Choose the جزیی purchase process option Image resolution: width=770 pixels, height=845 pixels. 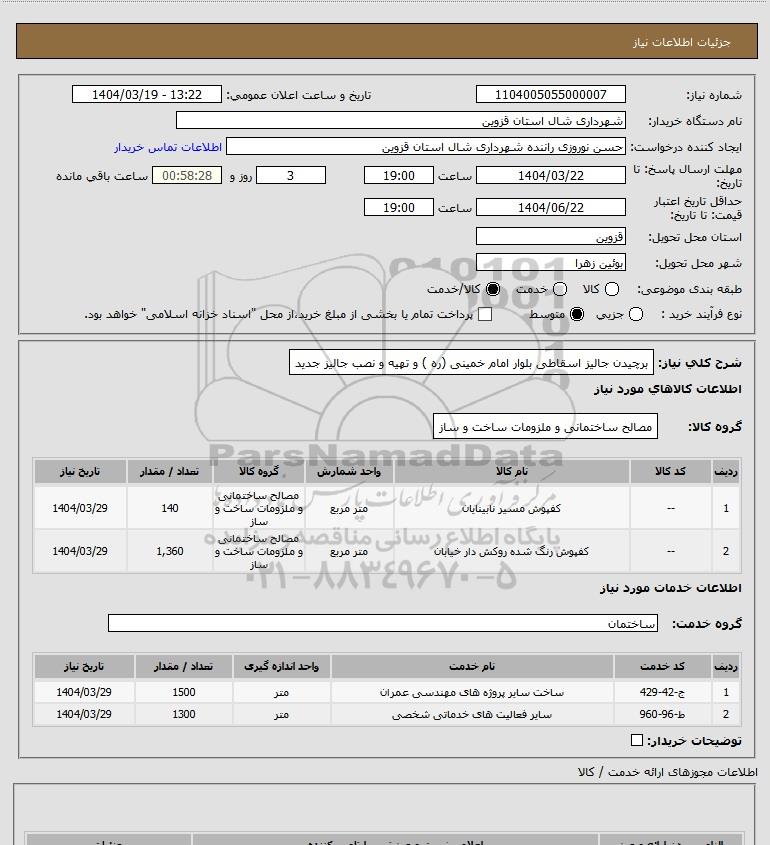click(636, 314)
